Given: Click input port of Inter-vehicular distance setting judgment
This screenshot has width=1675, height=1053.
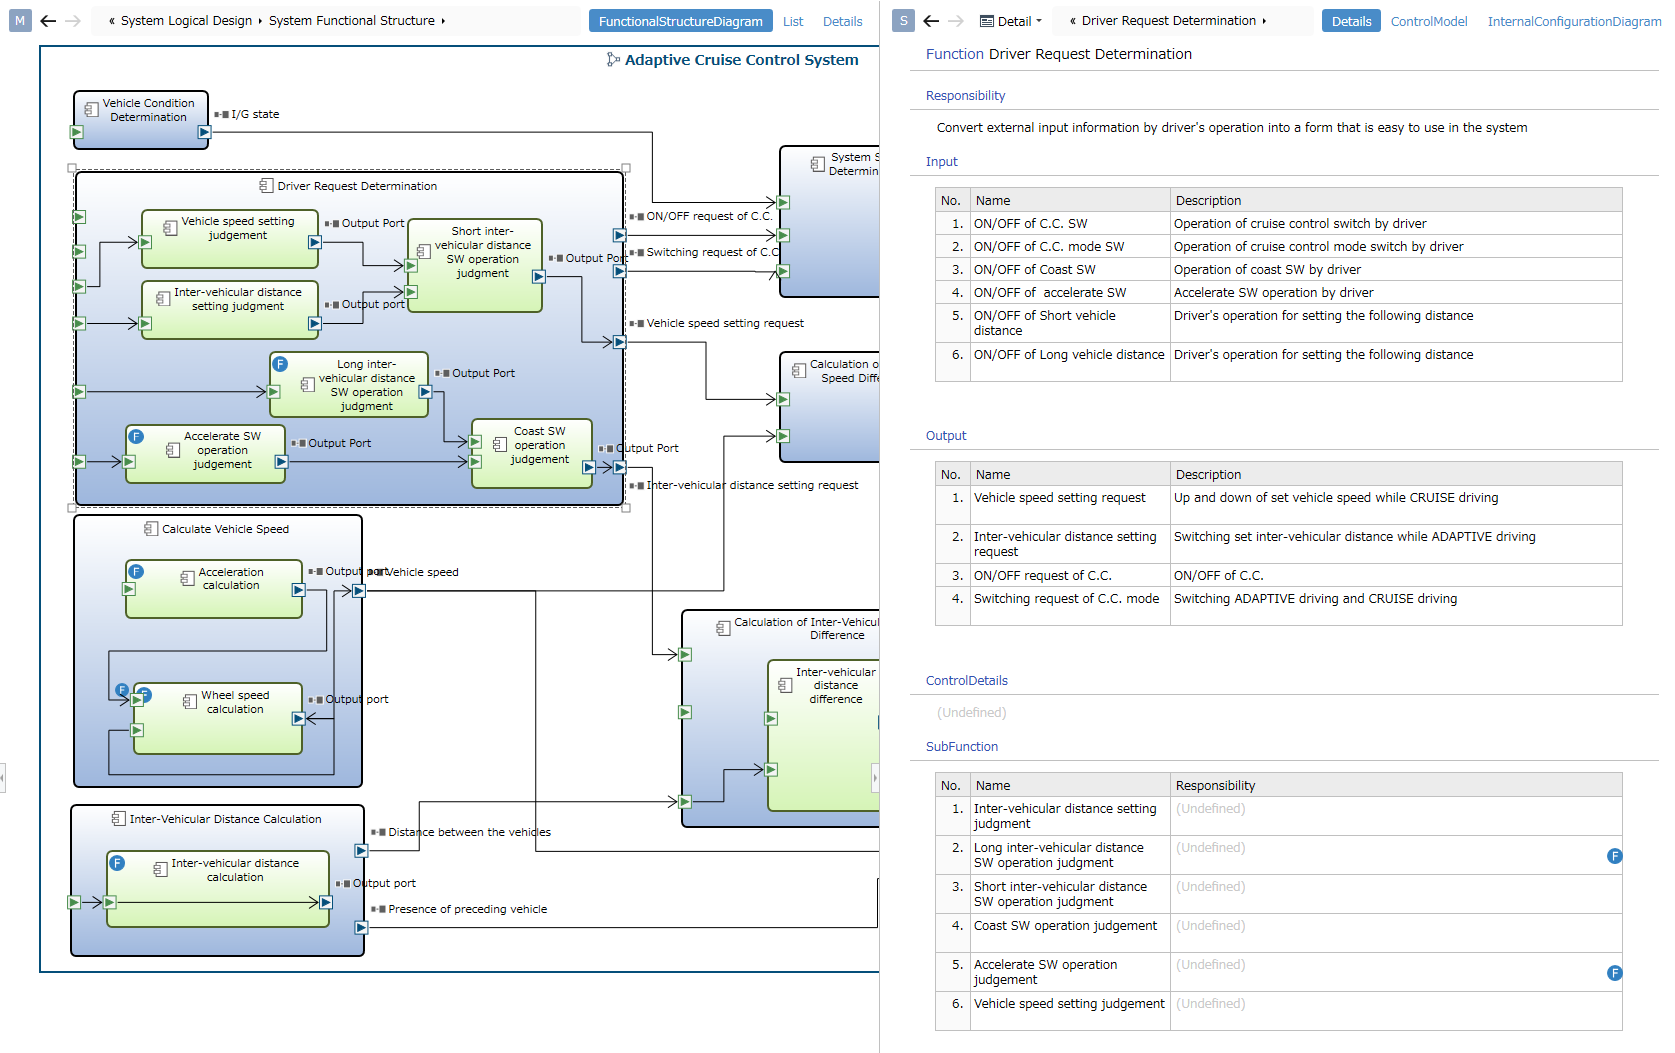Looking at the screenshot, I should coord(145,323).
